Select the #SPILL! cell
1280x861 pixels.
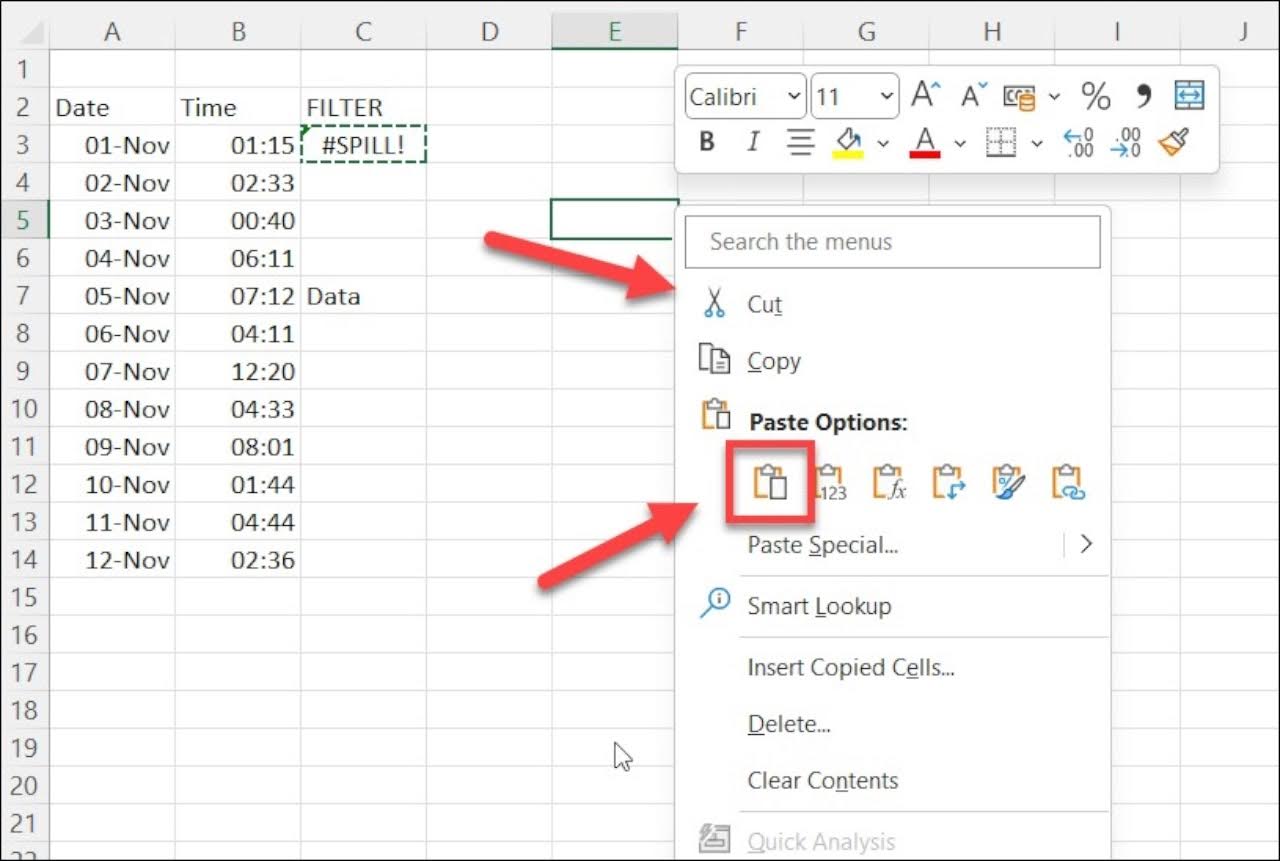[364, 145]
